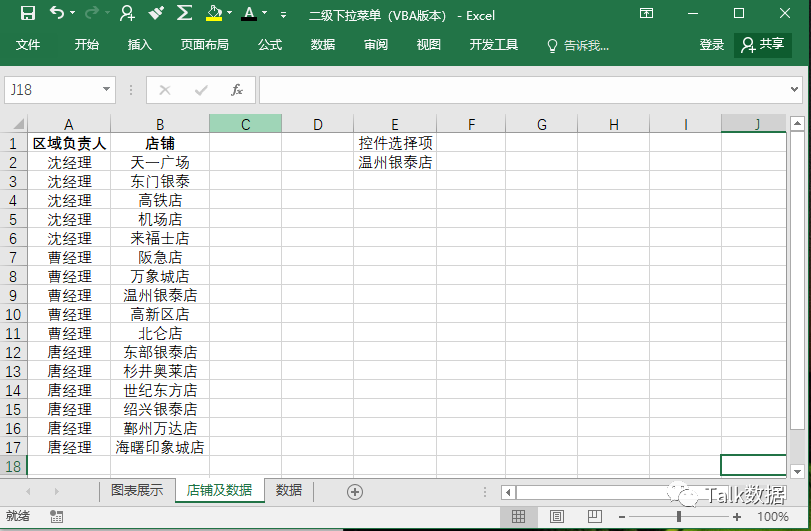Click horizontal scrollbar left arrow

coord(508,492)
